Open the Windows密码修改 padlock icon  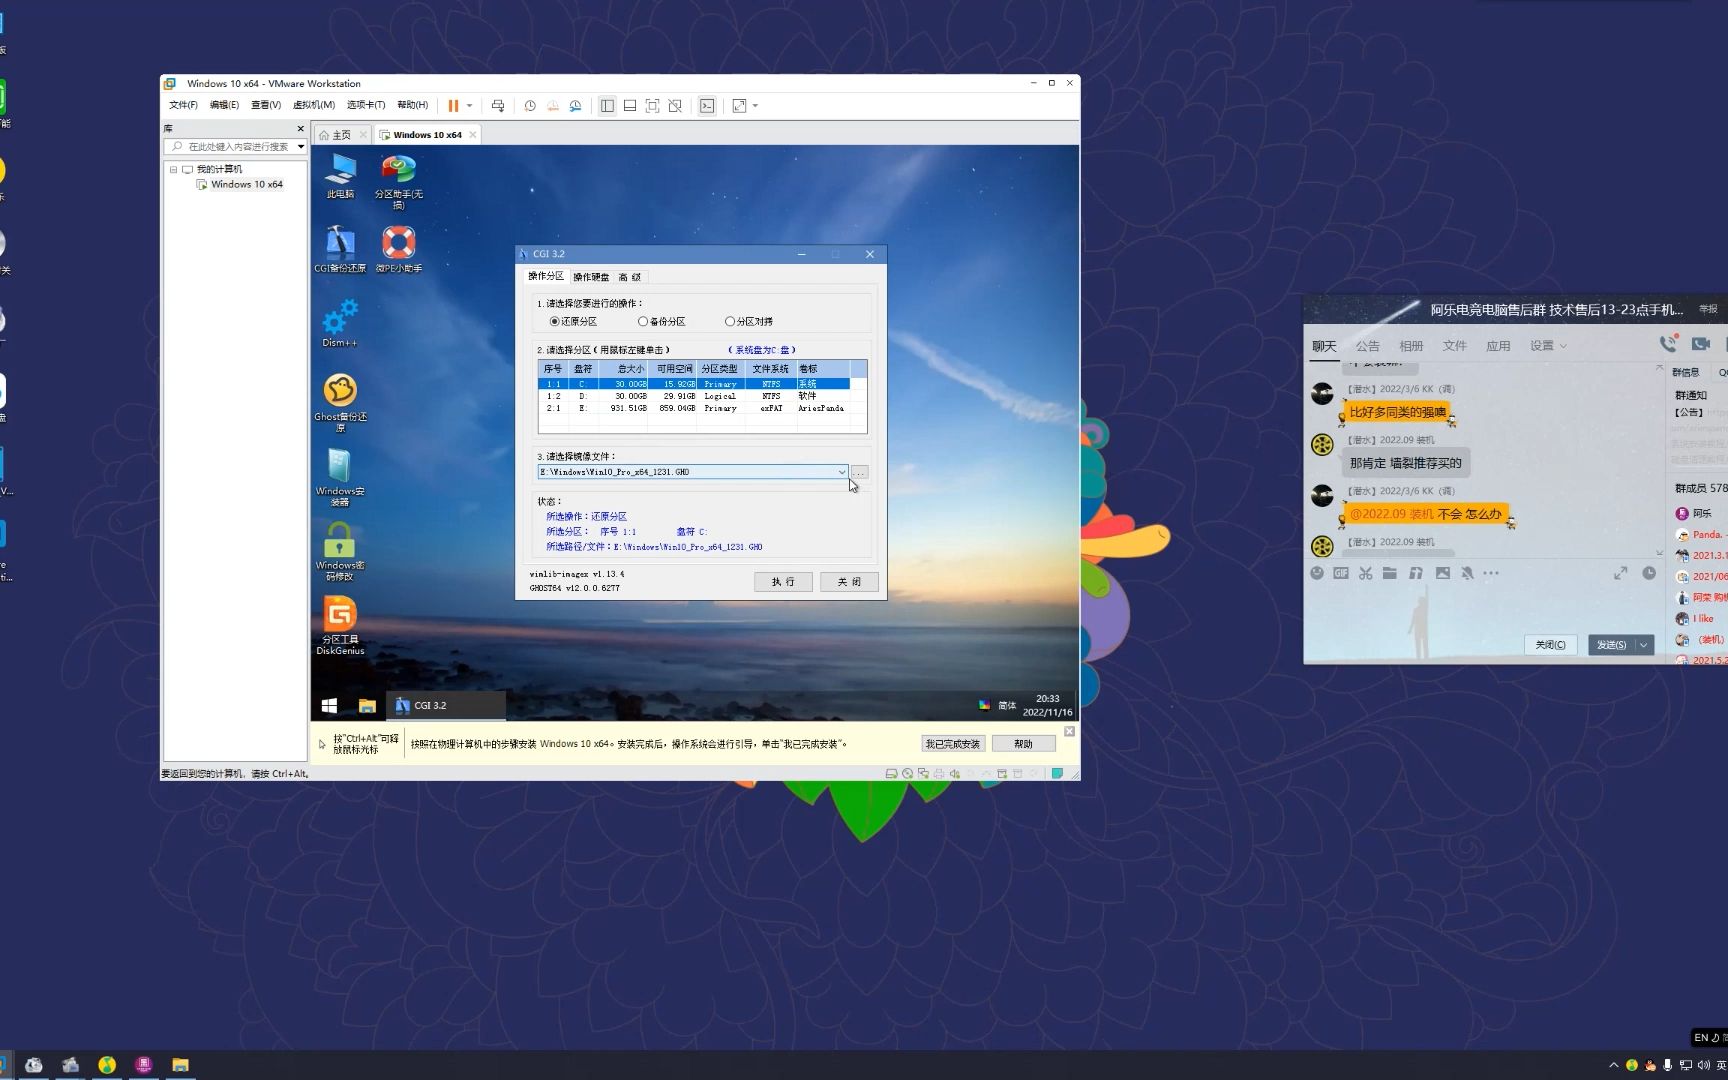click(x=340, y=551)
